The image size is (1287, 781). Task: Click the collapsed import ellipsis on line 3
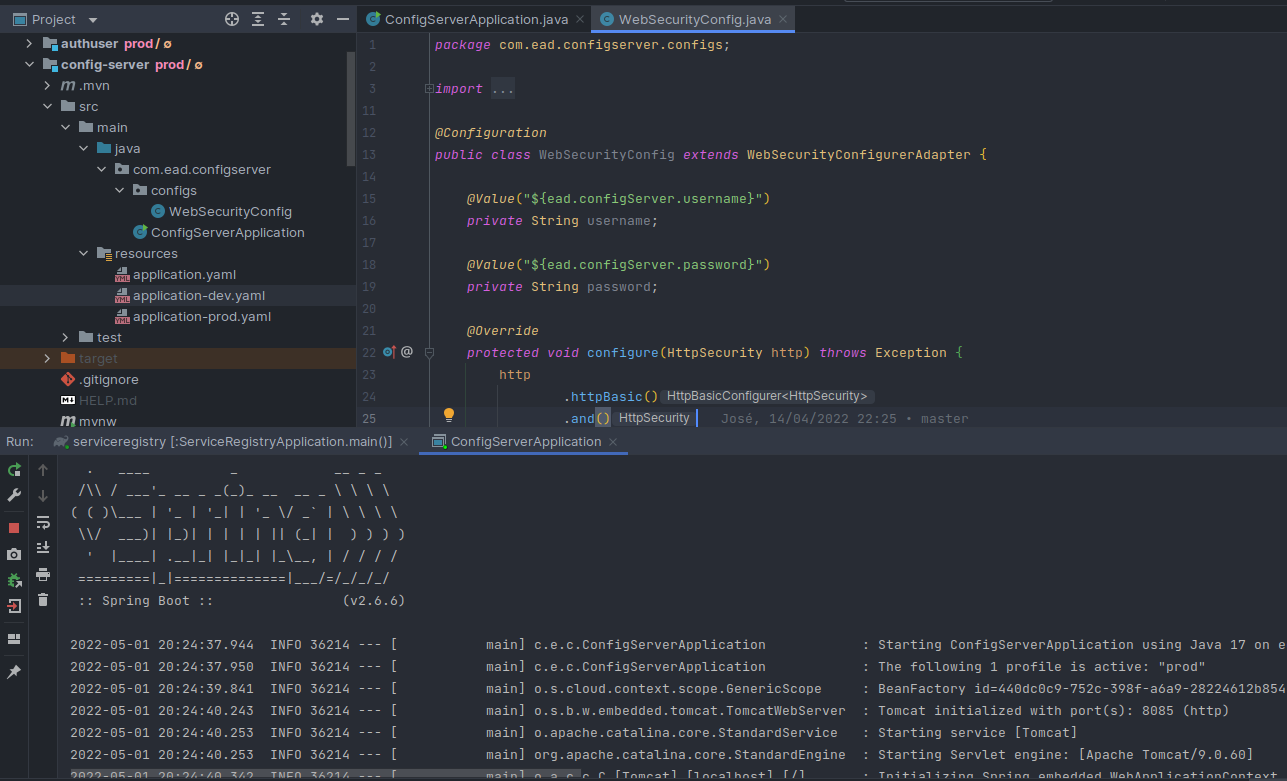point(503,89)
